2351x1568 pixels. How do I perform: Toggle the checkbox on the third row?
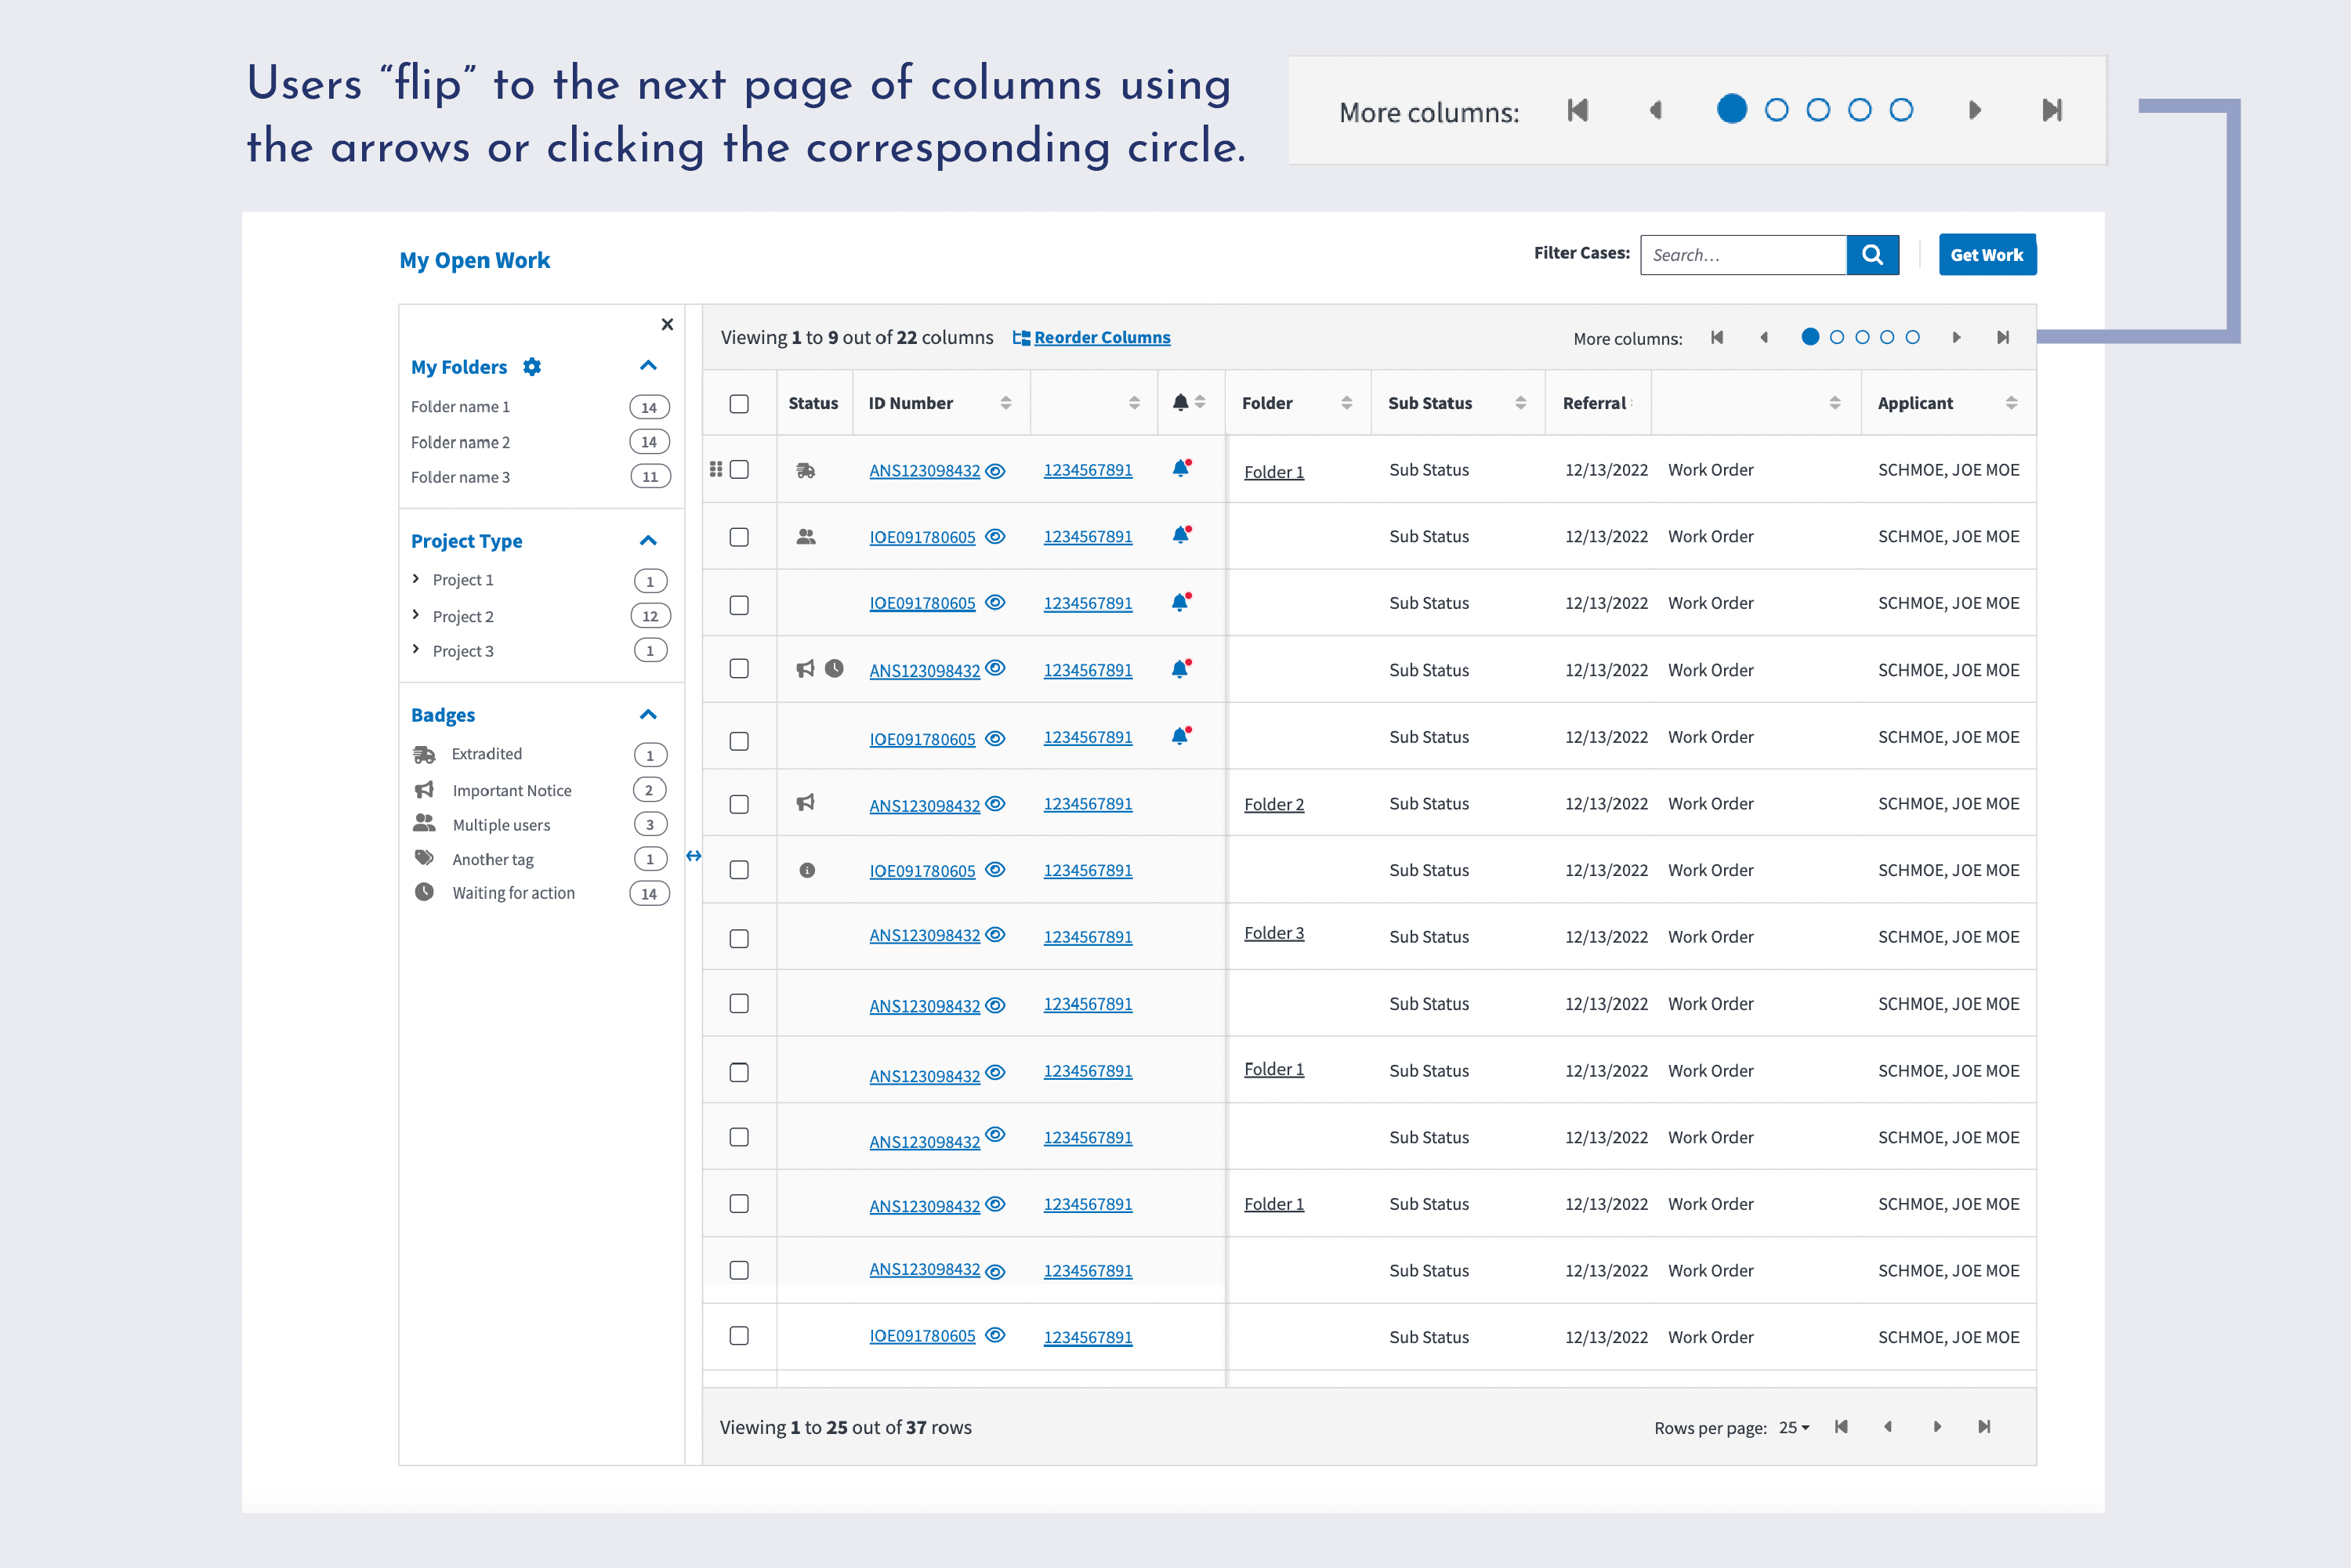[741, 602]
